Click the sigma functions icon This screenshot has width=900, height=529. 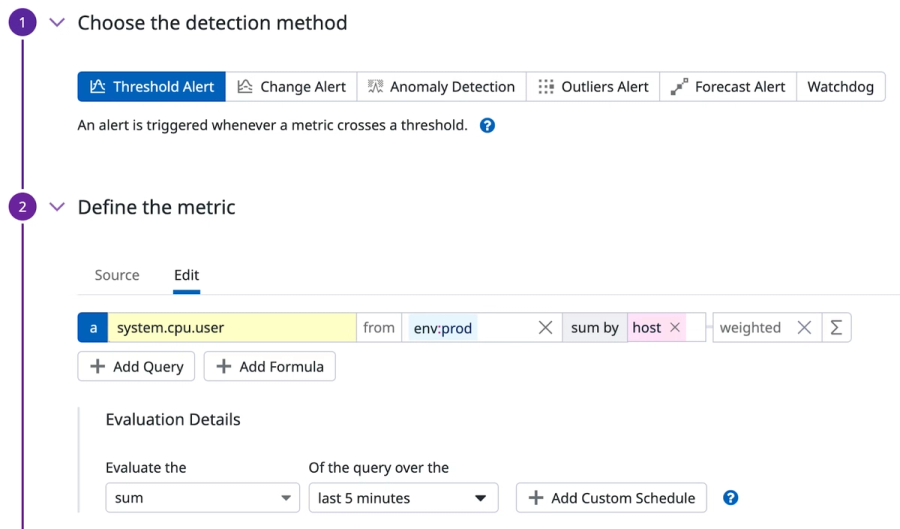click(836, 328)
